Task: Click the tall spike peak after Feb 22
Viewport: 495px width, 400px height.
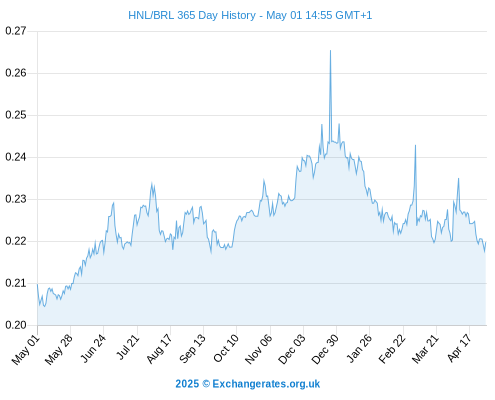Action: (415, 146)
